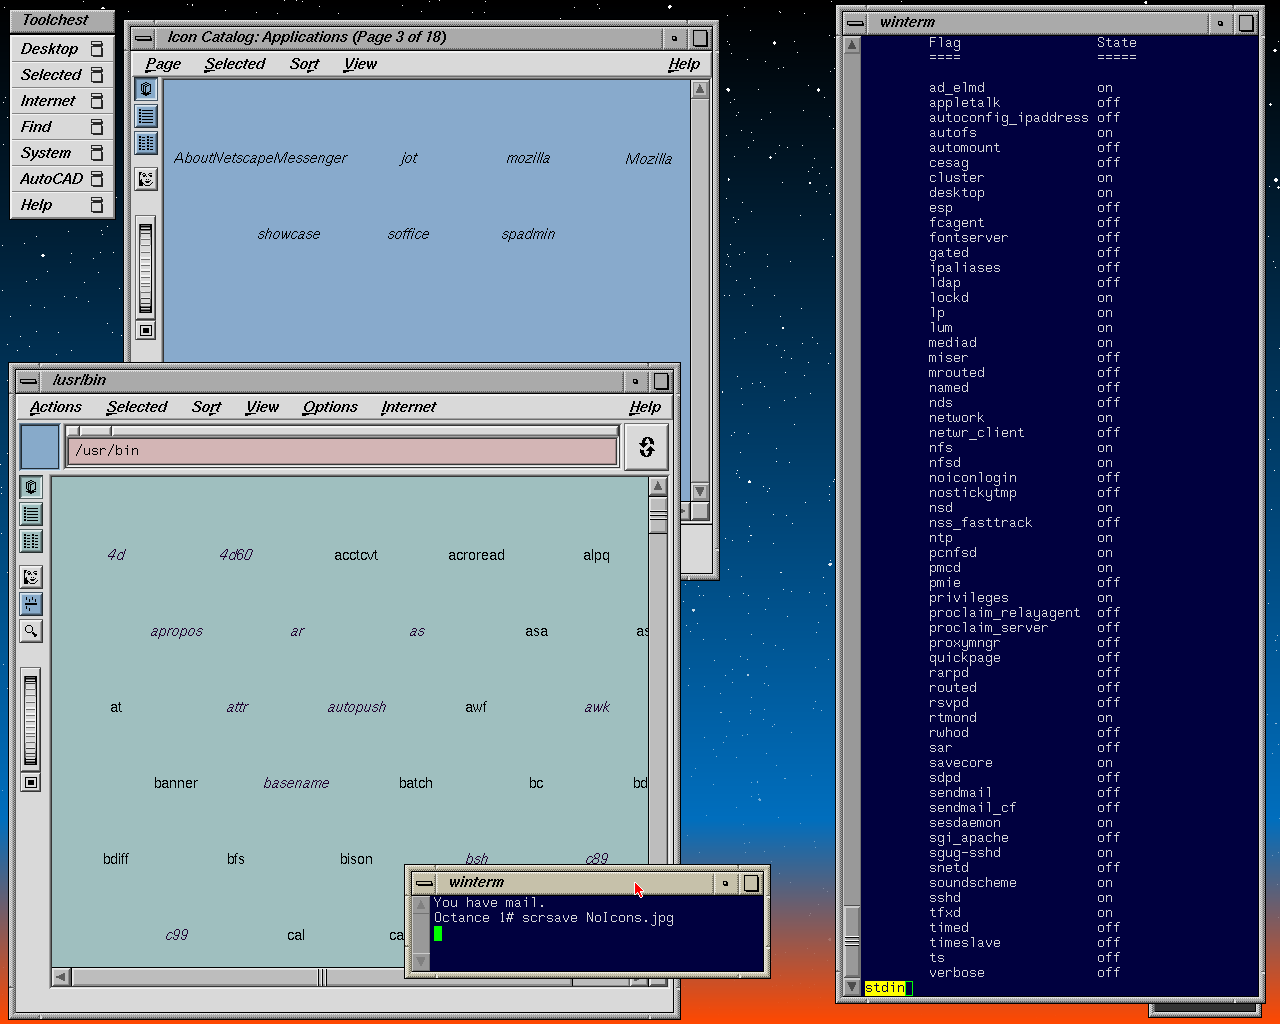This screenshot has width=1280, height=1024.
Task: Select the soffice item in Icon Catalog
Action: [x=408, y=234]
